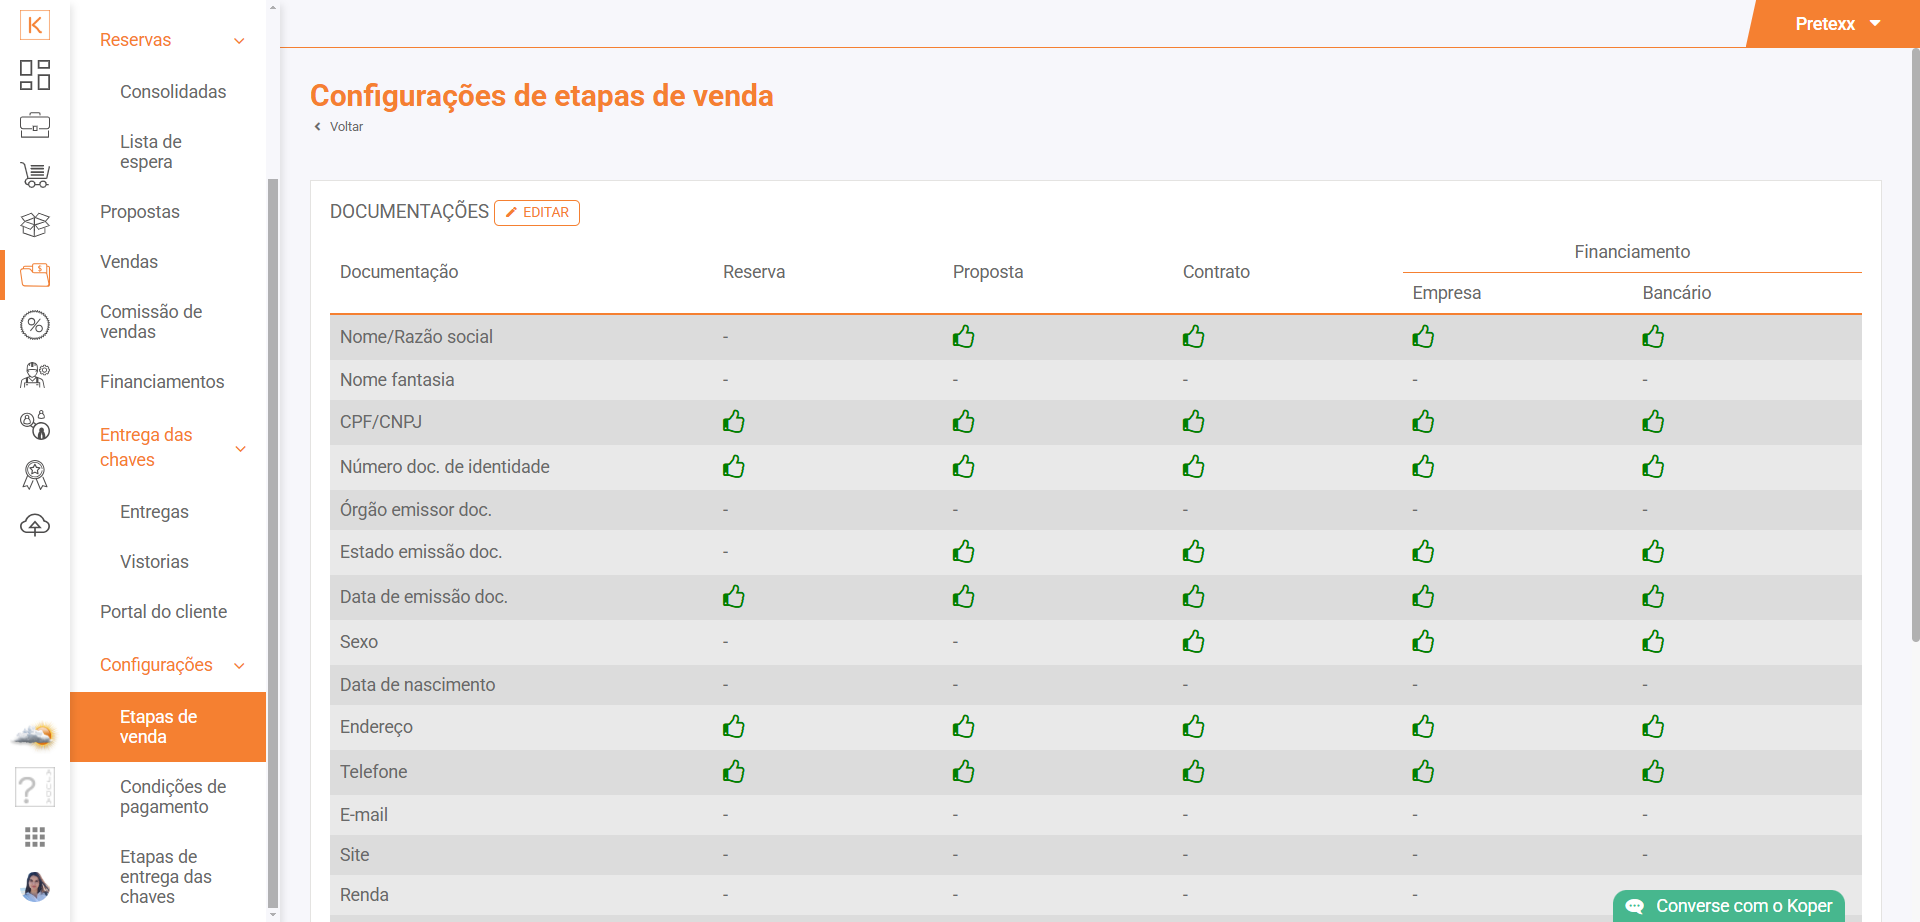Click Reserva thumbs-up for CPF/CNPJ row
The width and height of the screenshot is (1920, 922).
click(x=734, y=422)
